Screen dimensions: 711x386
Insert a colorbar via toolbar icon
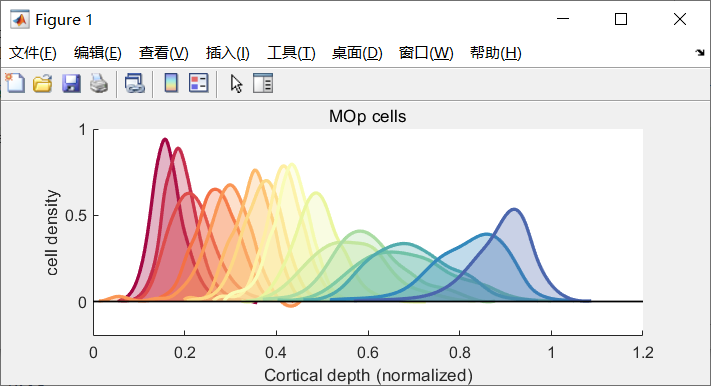tap(171, 83)
